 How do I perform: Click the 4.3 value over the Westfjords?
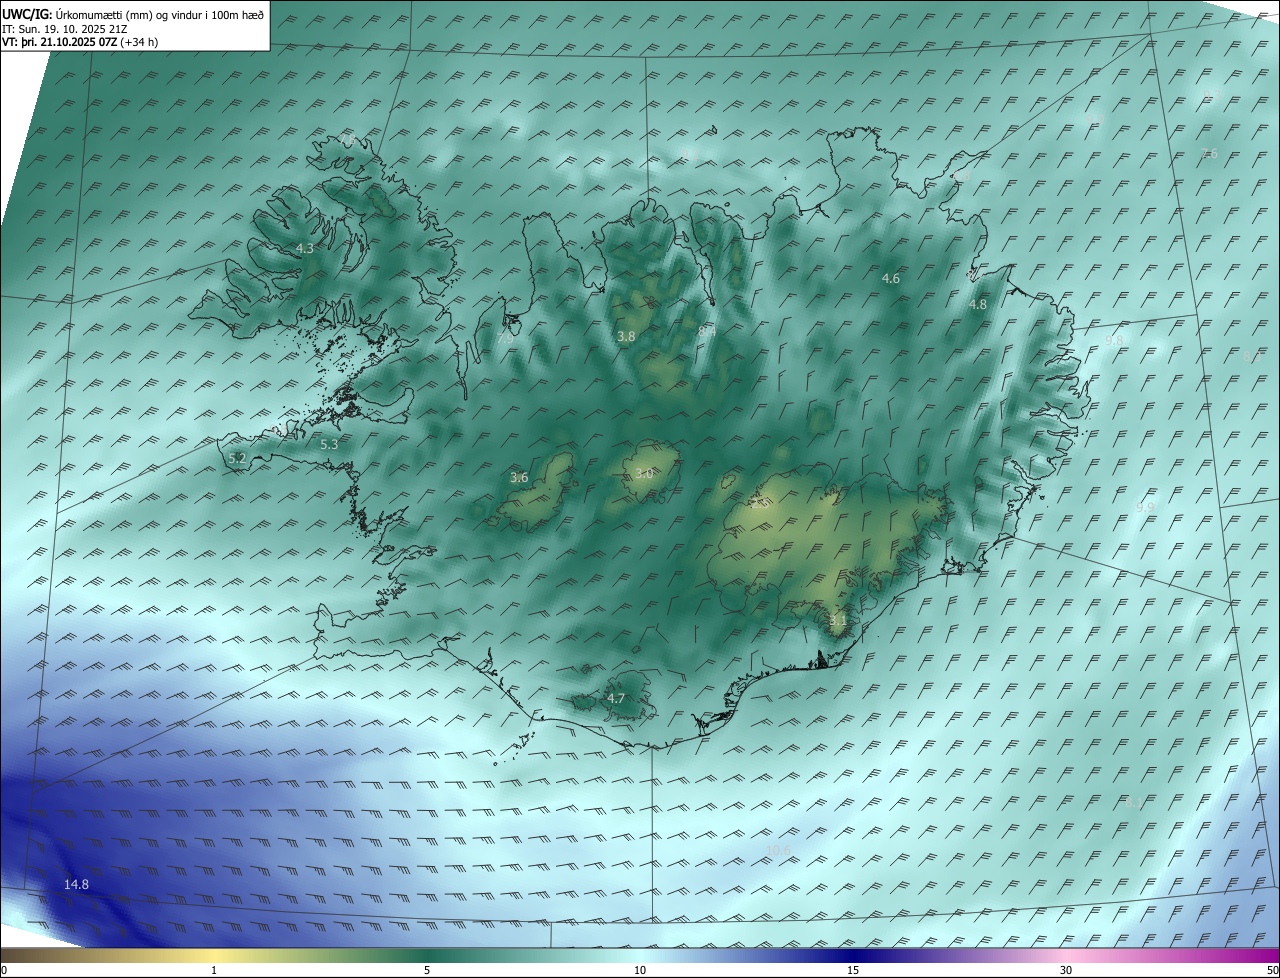pyautogui.click(x=305, y=248)
